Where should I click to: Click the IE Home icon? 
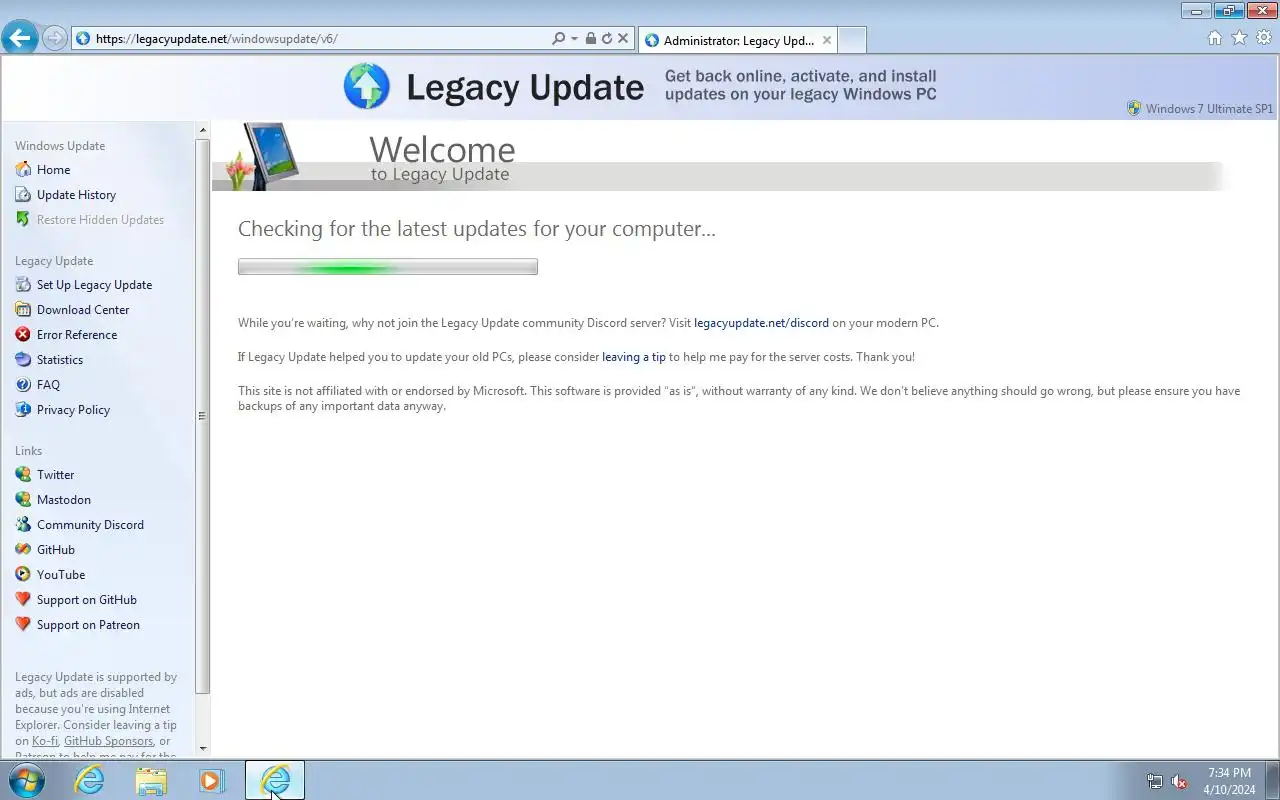click(1215, 38)
